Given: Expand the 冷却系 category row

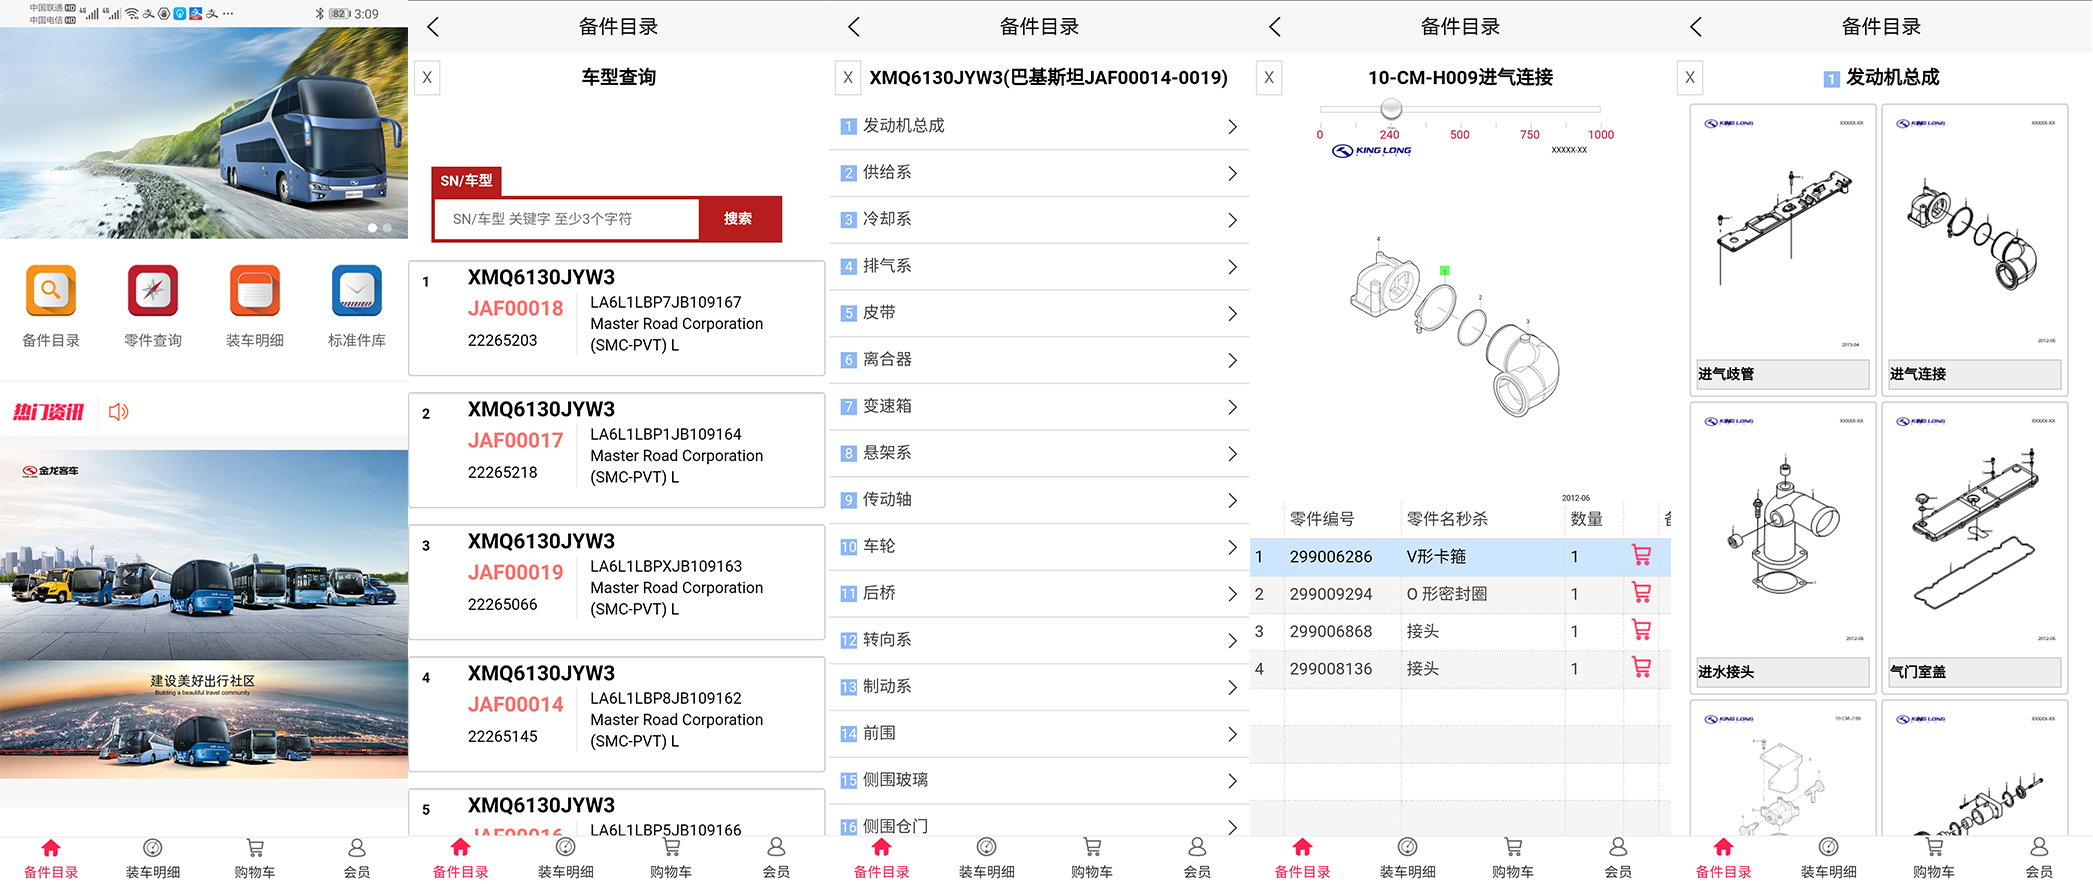Looking at the screenshot, I should click(1039, 220).
